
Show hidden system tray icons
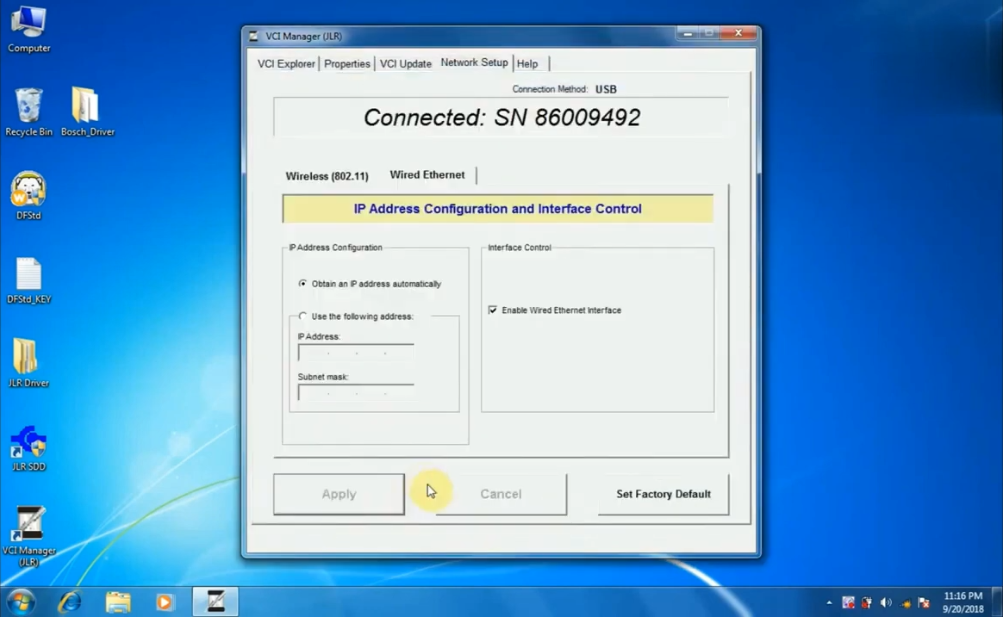(829, 602)
